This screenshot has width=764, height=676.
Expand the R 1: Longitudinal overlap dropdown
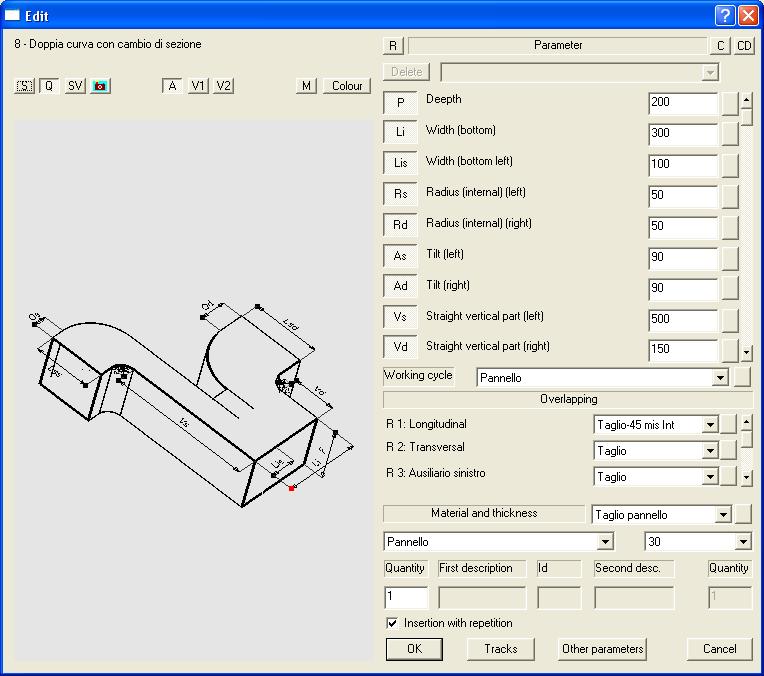click(710, 425)
